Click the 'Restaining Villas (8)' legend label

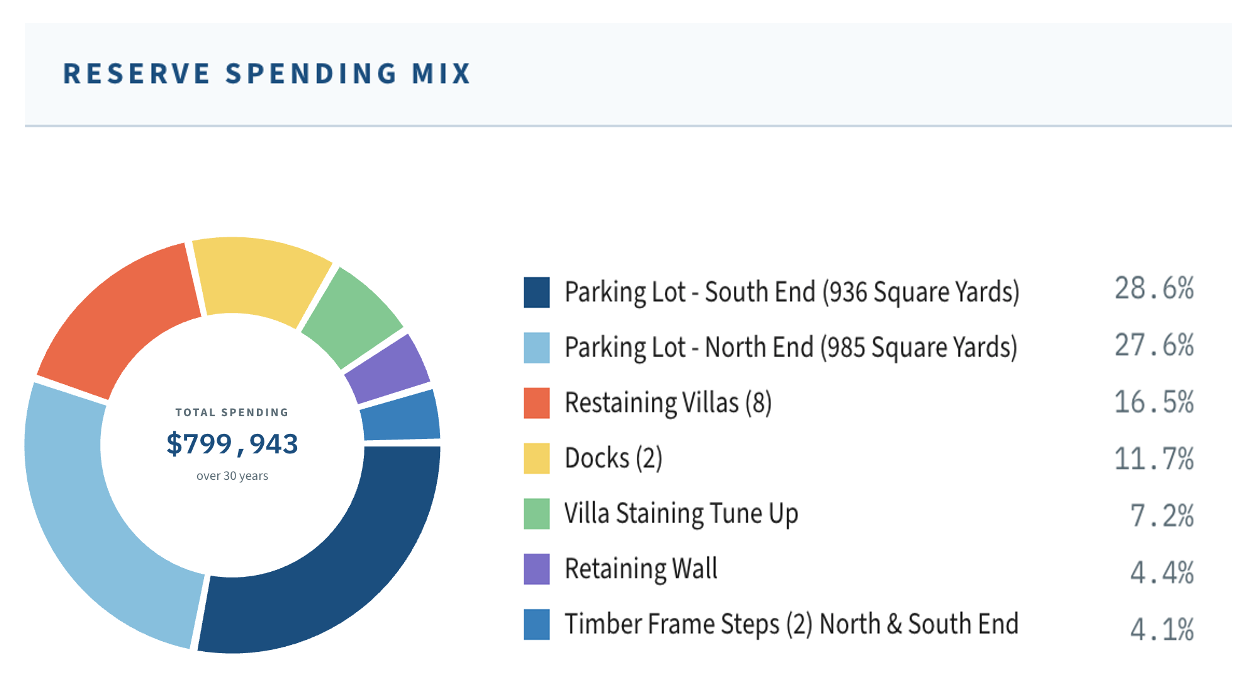coord(668,403)
